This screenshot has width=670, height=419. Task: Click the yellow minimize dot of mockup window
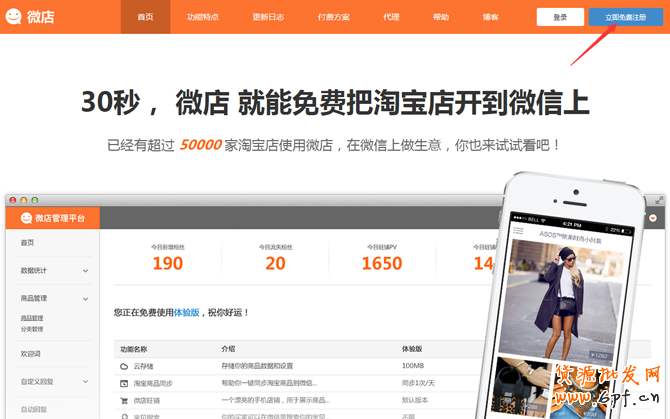click(x=24, y=200)
